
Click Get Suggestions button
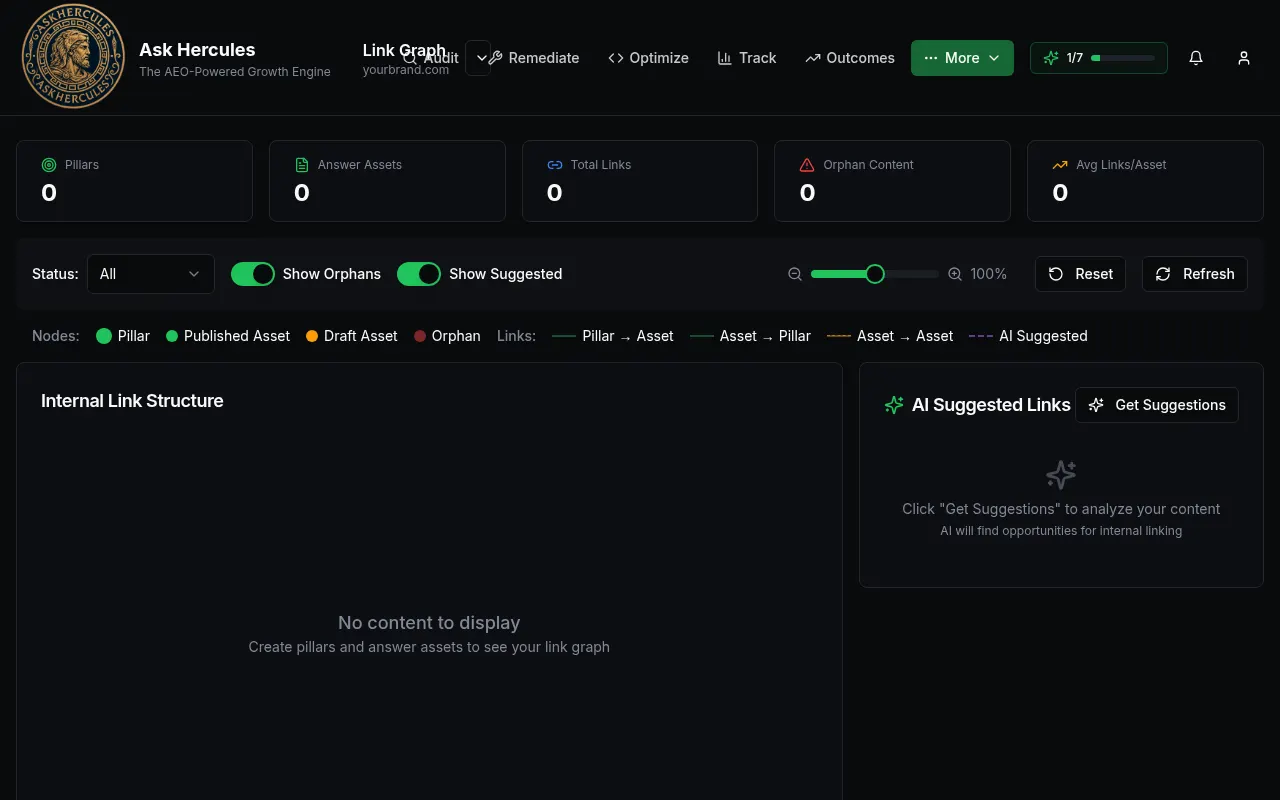tap(1157, 405)
